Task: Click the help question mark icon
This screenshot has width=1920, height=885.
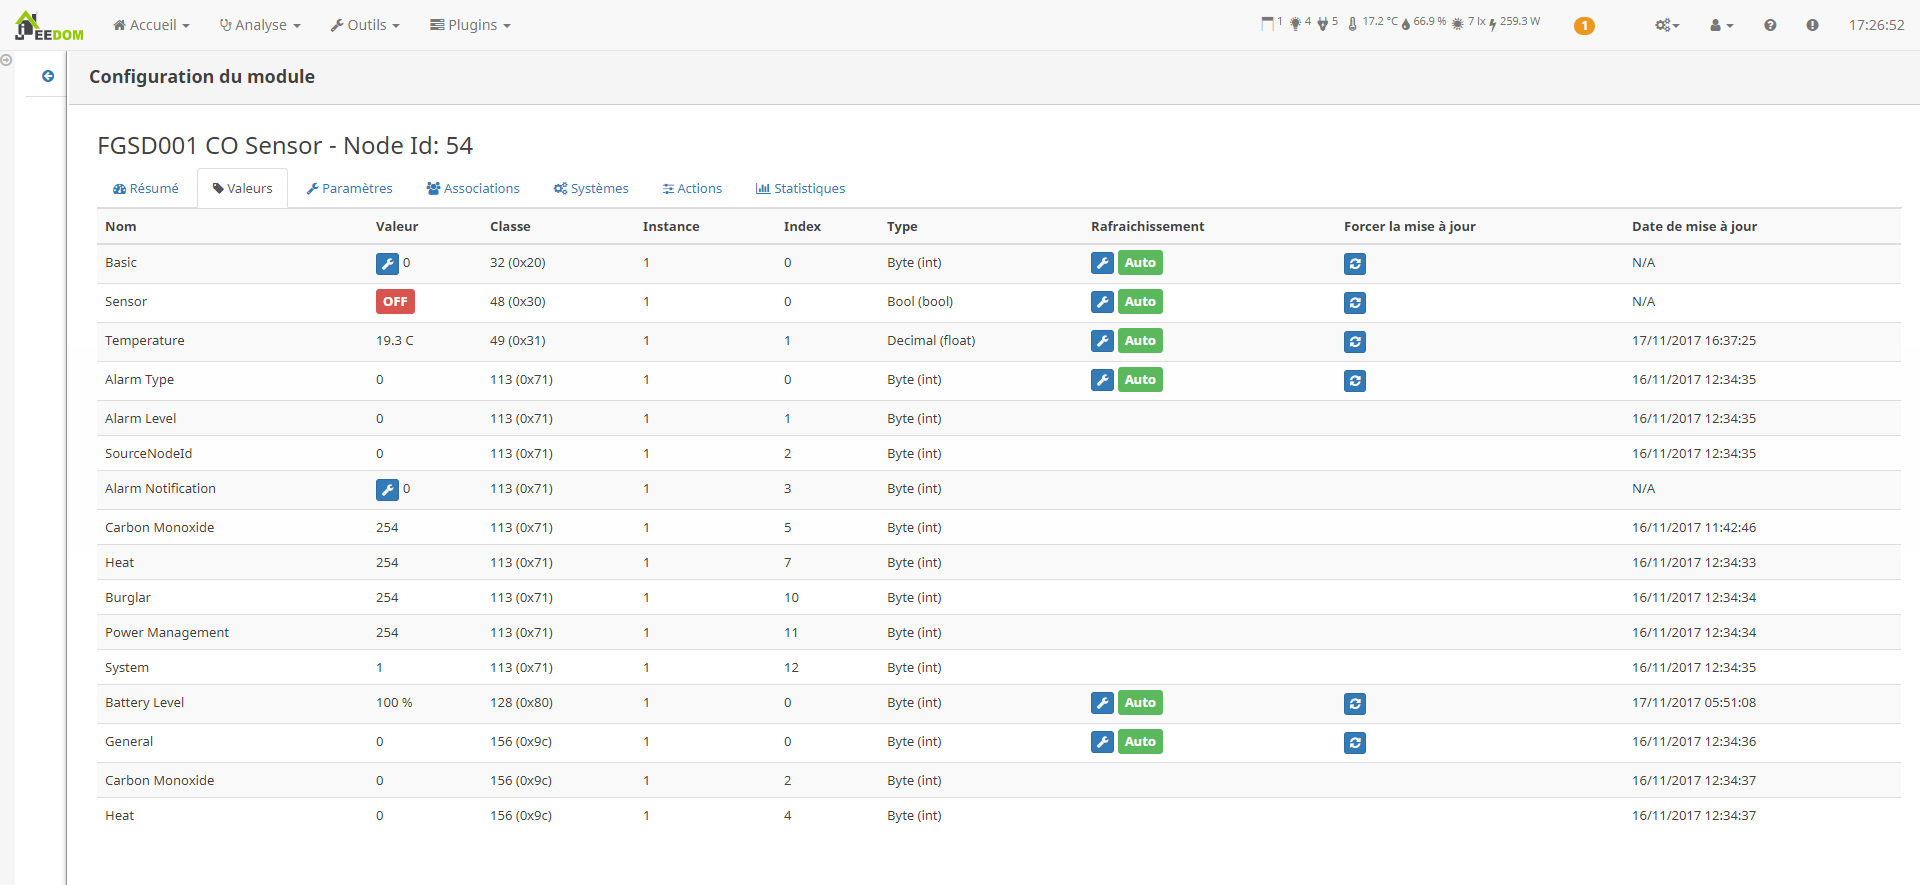Action: [1770, 25]
